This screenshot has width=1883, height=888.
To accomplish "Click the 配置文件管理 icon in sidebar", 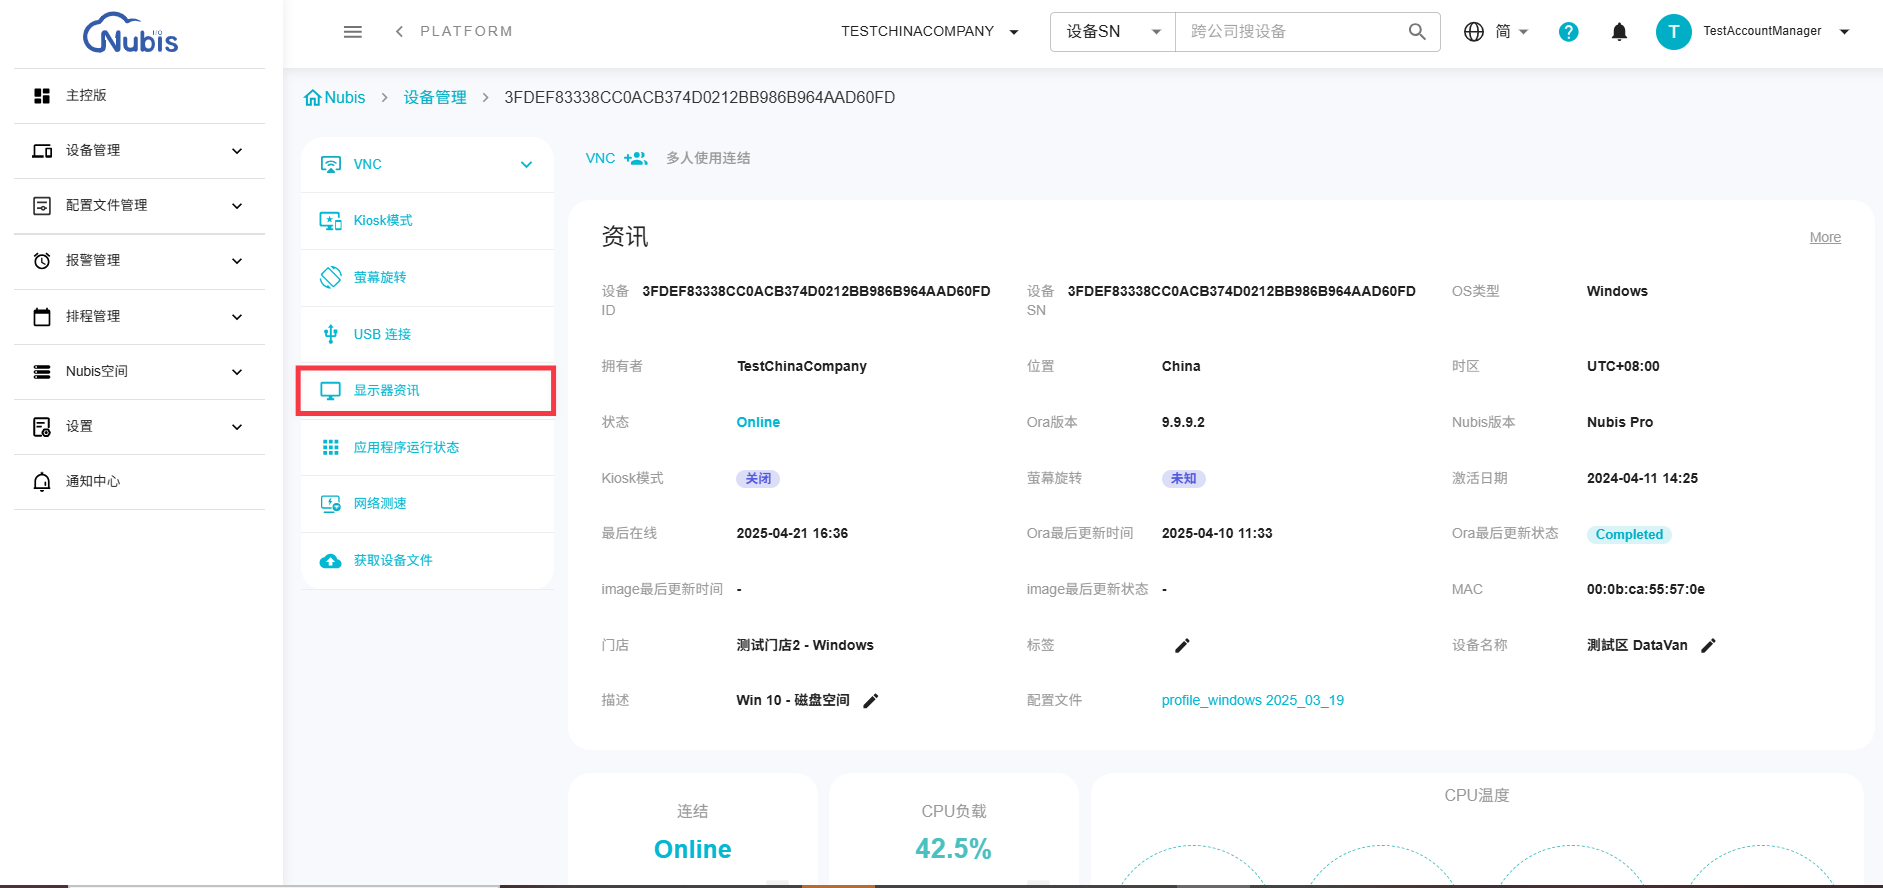I will click(42, 206).
